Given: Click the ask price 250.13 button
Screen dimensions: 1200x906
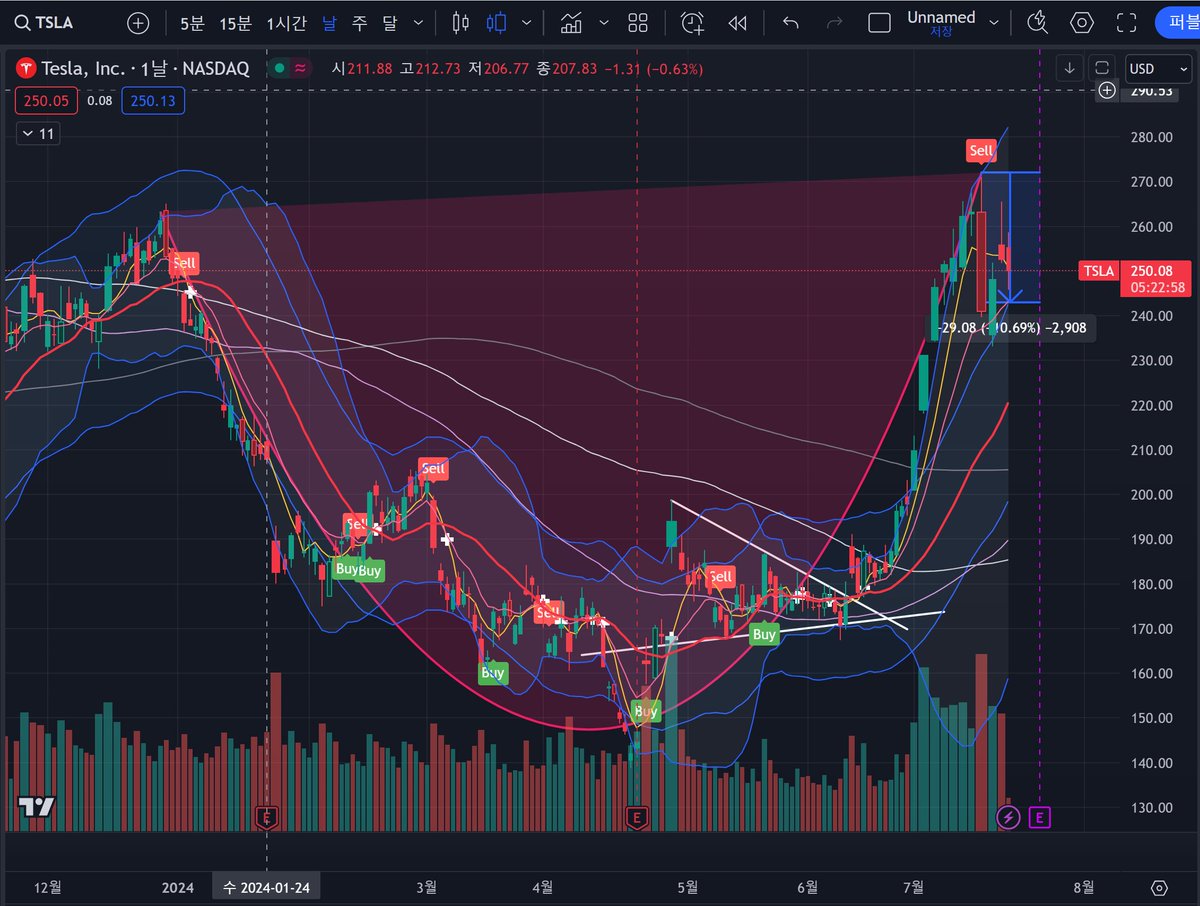Looking at the screenshot, I should [x=152, y=100].
